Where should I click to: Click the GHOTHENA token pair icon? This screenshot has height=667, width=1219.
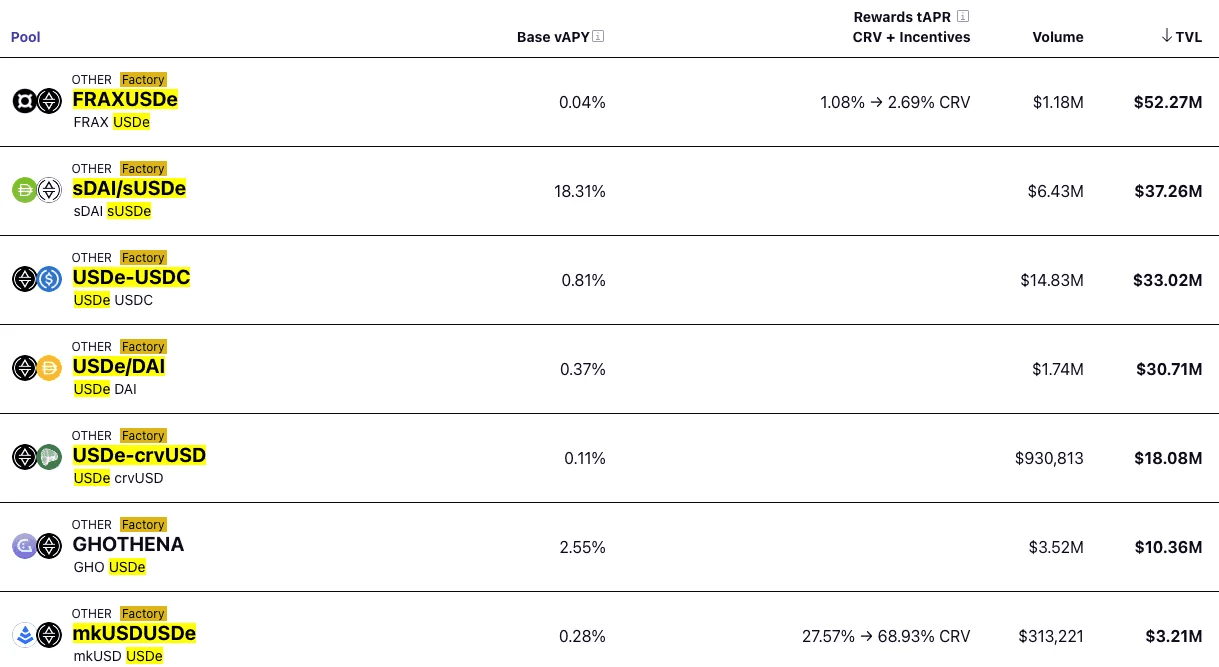point(37,546)
